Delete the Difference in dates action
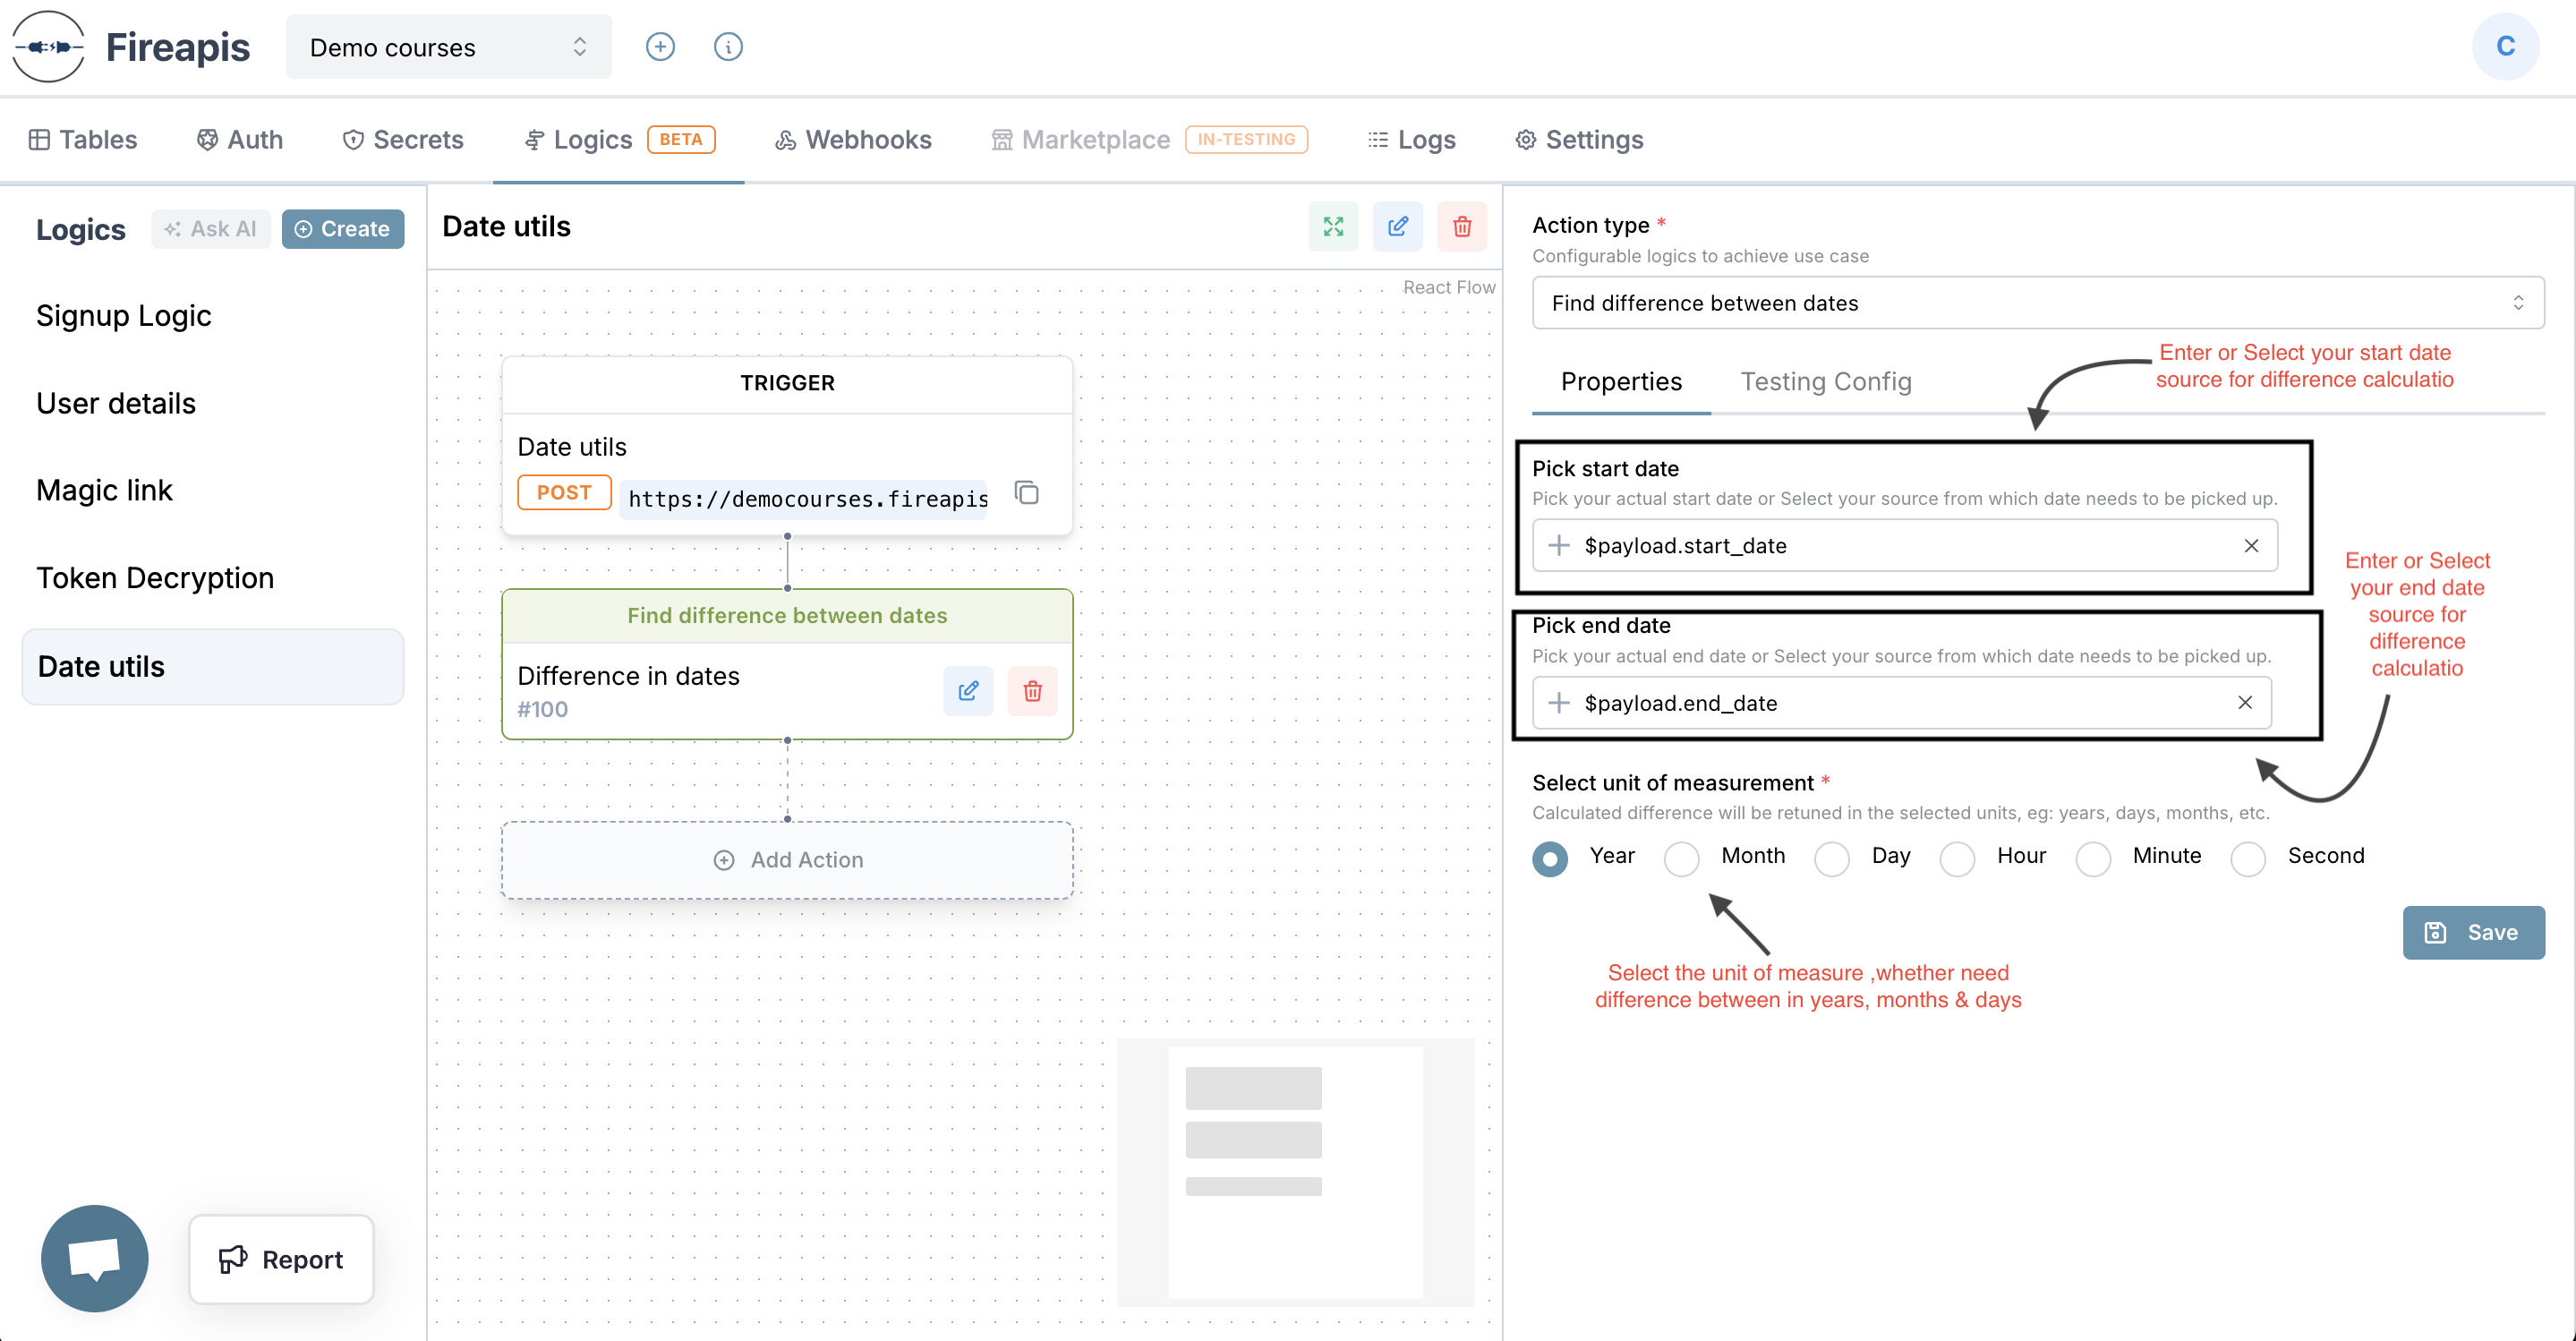Image resolution: width=2576 pixels, height=1341 pixels. (x=1032, y=691)
